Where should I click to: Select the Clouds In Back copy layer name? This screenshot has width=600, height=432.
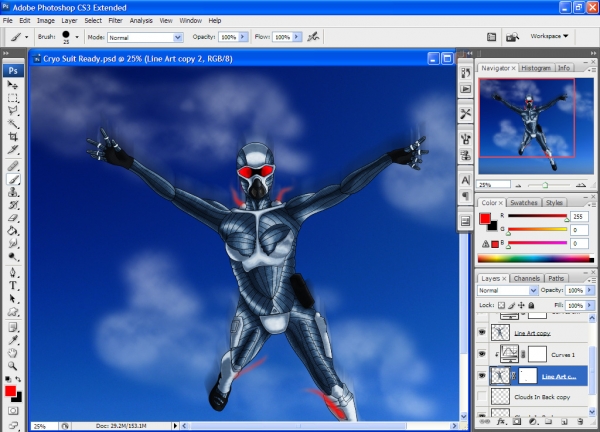(542, 397)
